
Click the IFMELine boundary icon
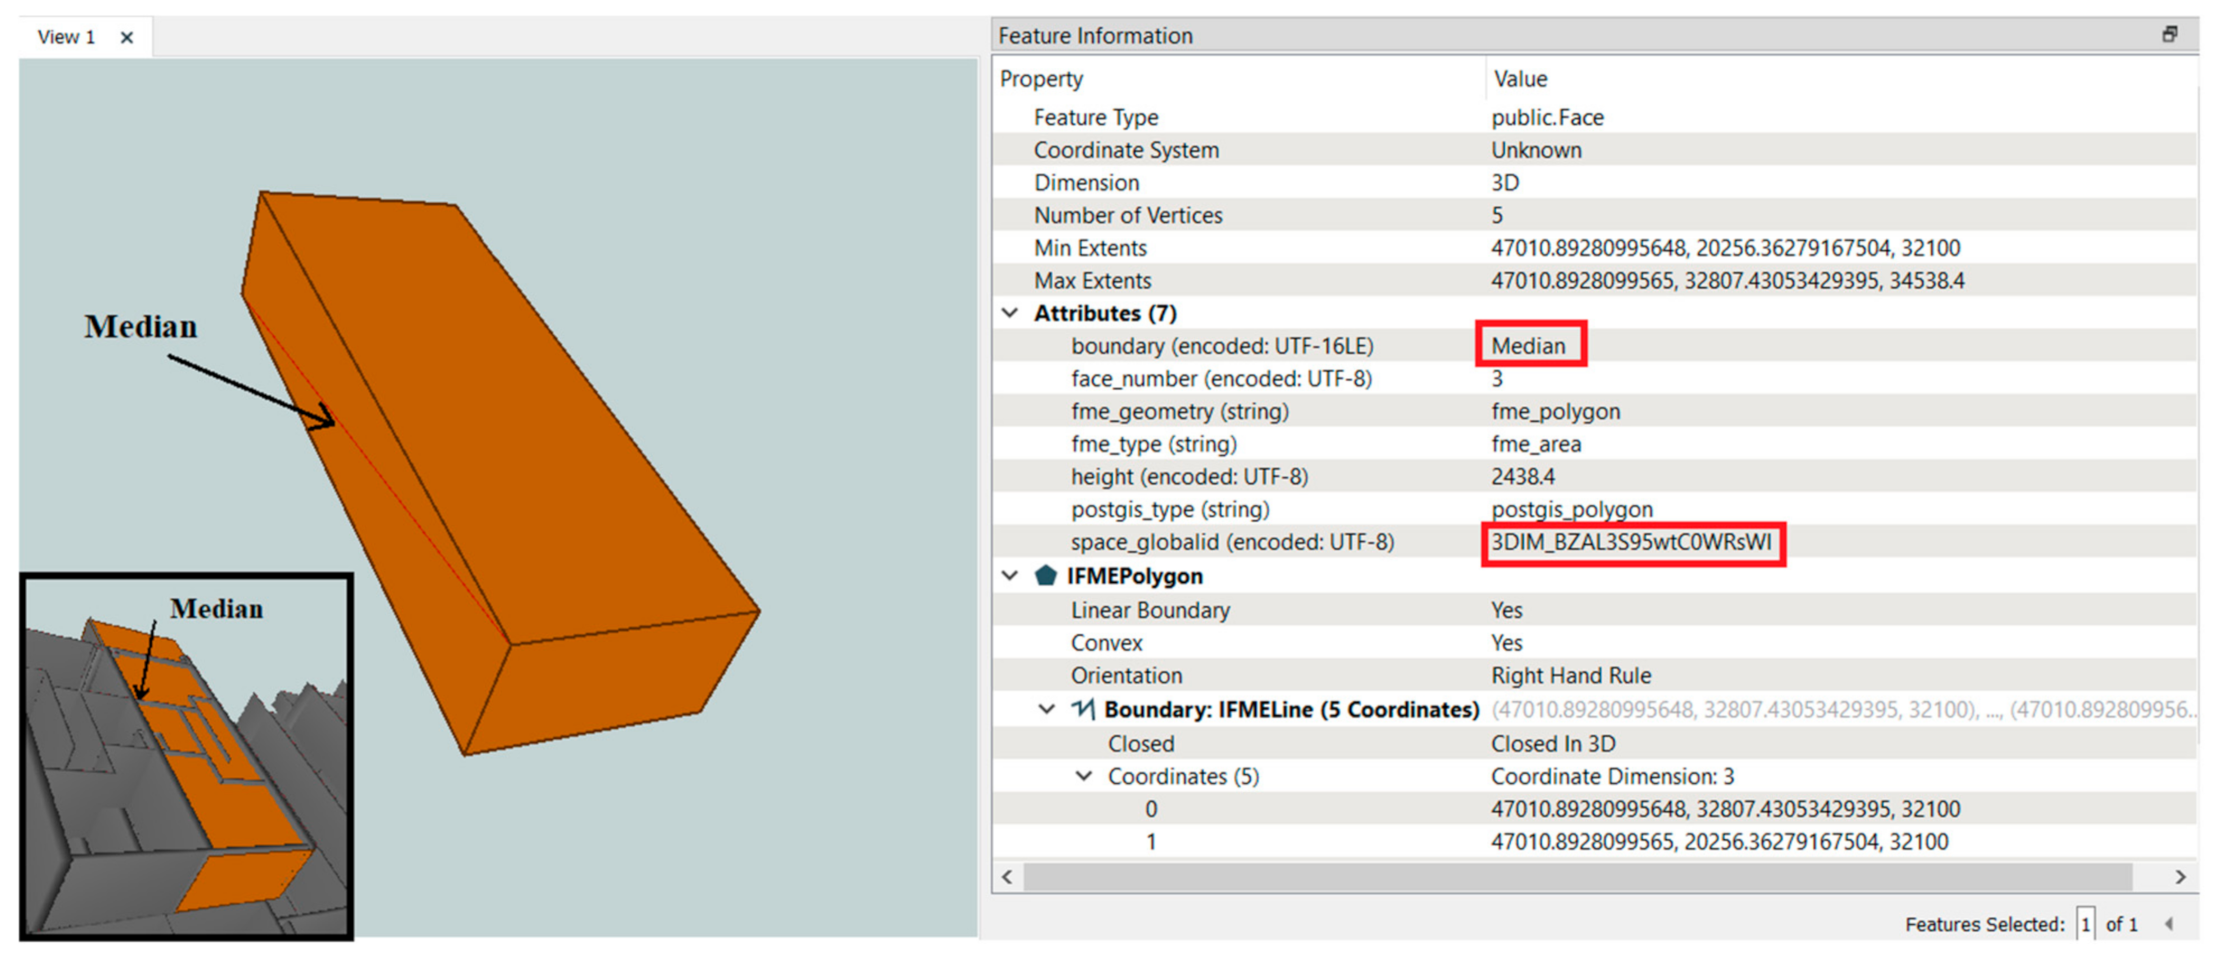[1083, 710]
